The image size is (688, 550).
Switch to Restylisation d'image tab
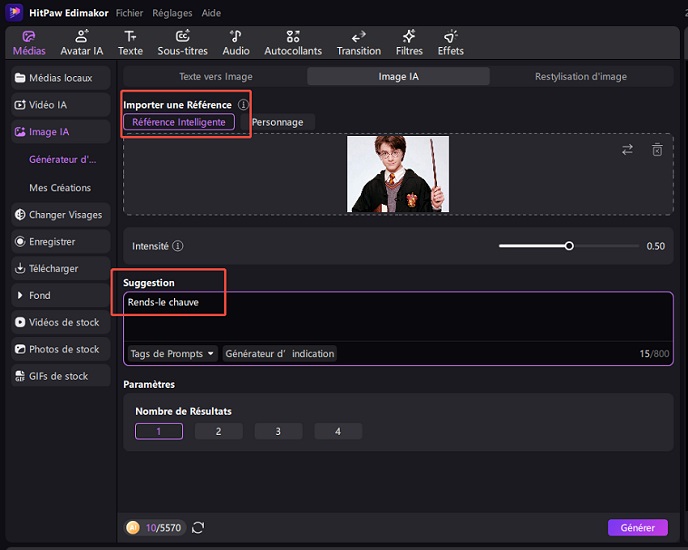coord(580,76)
